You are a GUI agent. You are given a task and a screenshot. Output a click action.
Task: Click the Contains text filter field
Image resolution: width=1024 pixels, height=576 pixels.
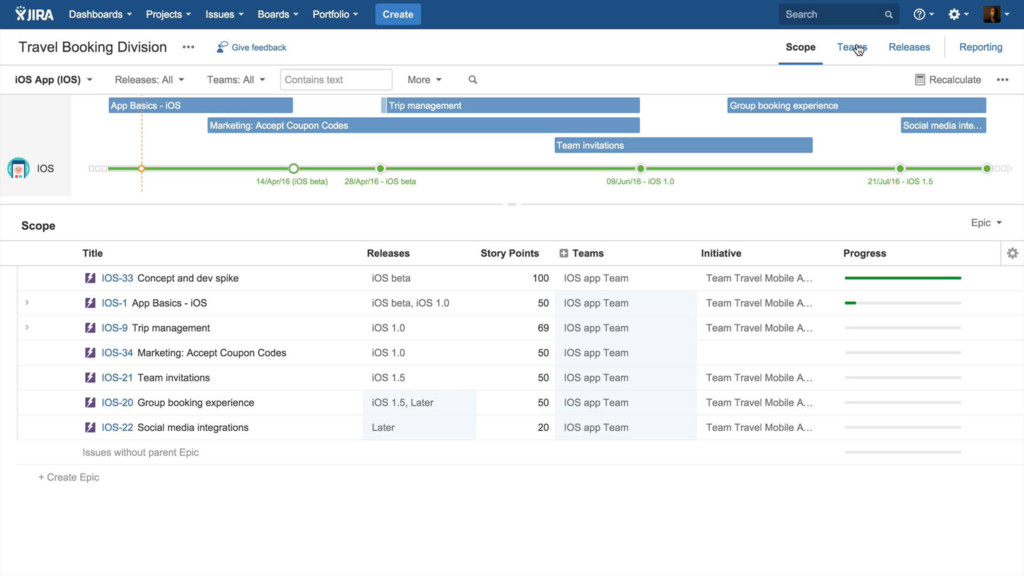point(336,80)
